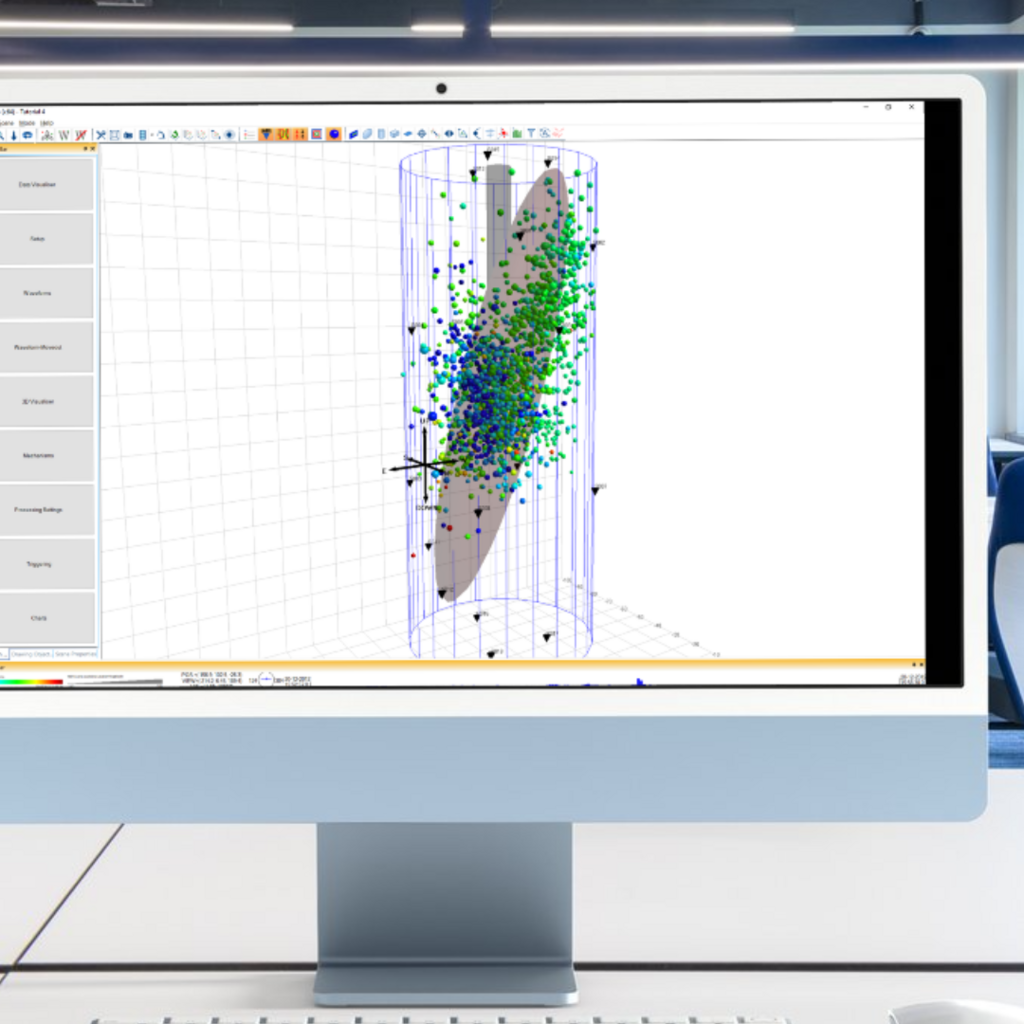Click the rainbow color scale bar
The height and width of the screenshot is (1024, 1024).
[x=32, y=682]
